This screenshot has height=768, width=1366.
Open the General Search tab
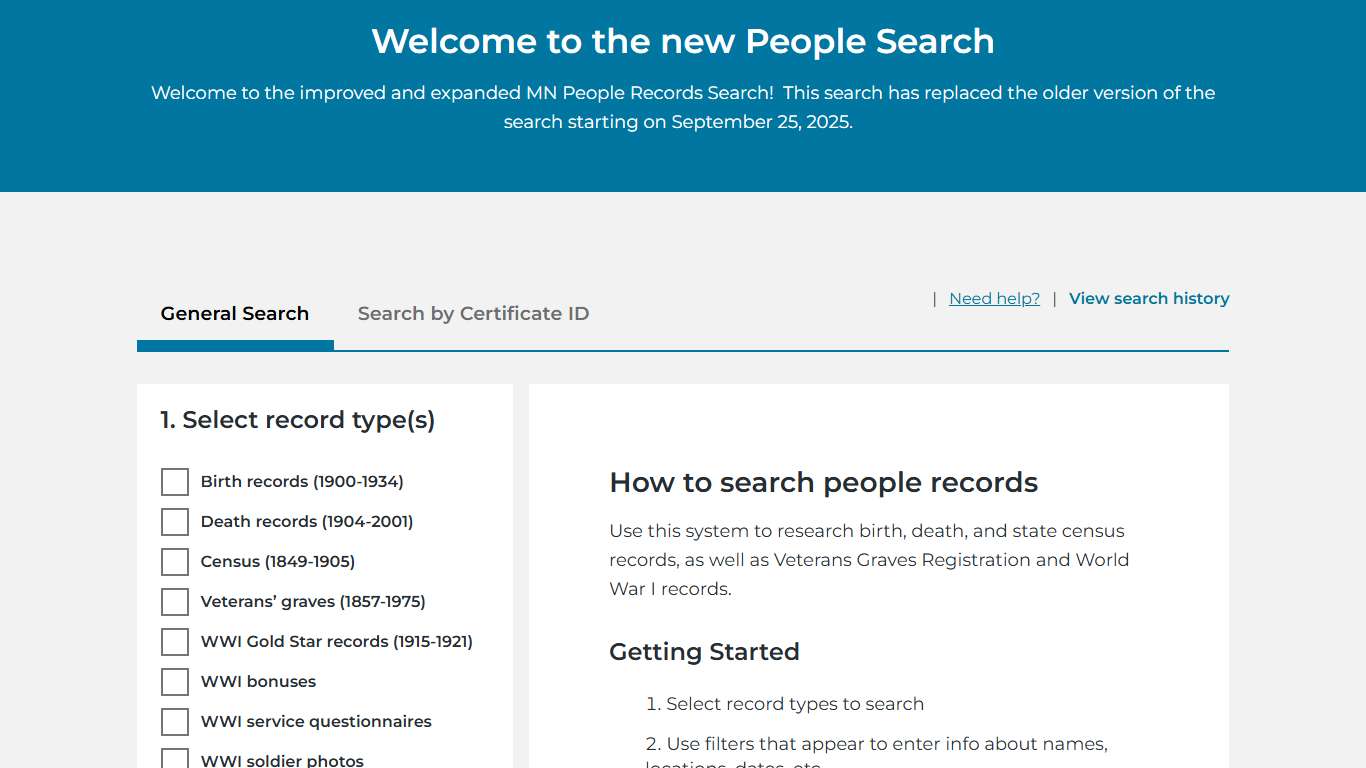(234, 313)
